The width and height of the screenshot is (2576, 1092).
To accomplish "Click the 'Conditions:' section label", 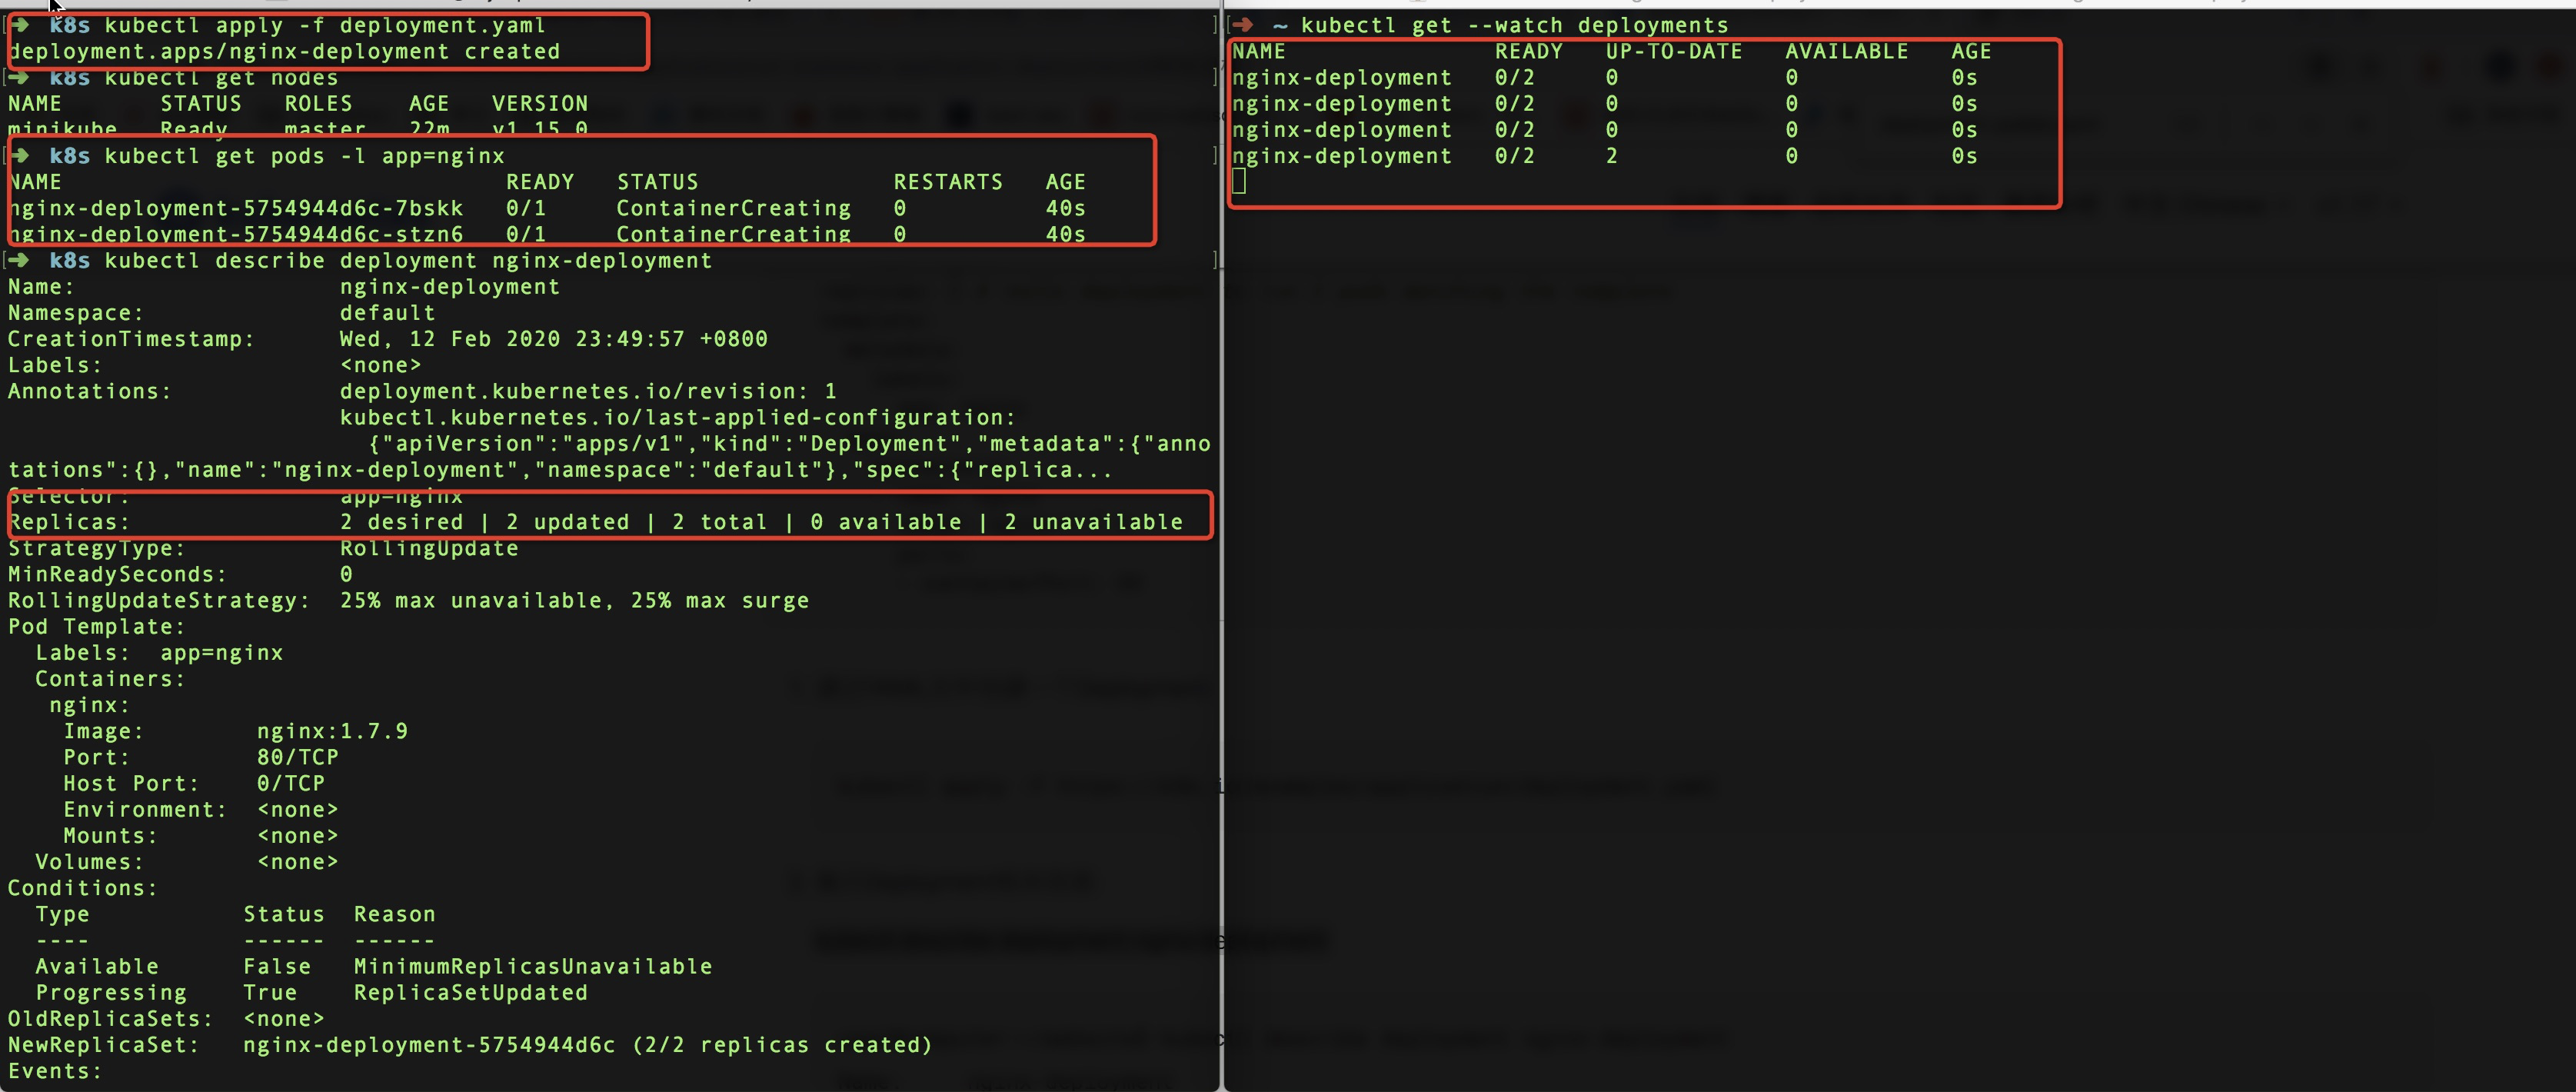I will [83, 888].
